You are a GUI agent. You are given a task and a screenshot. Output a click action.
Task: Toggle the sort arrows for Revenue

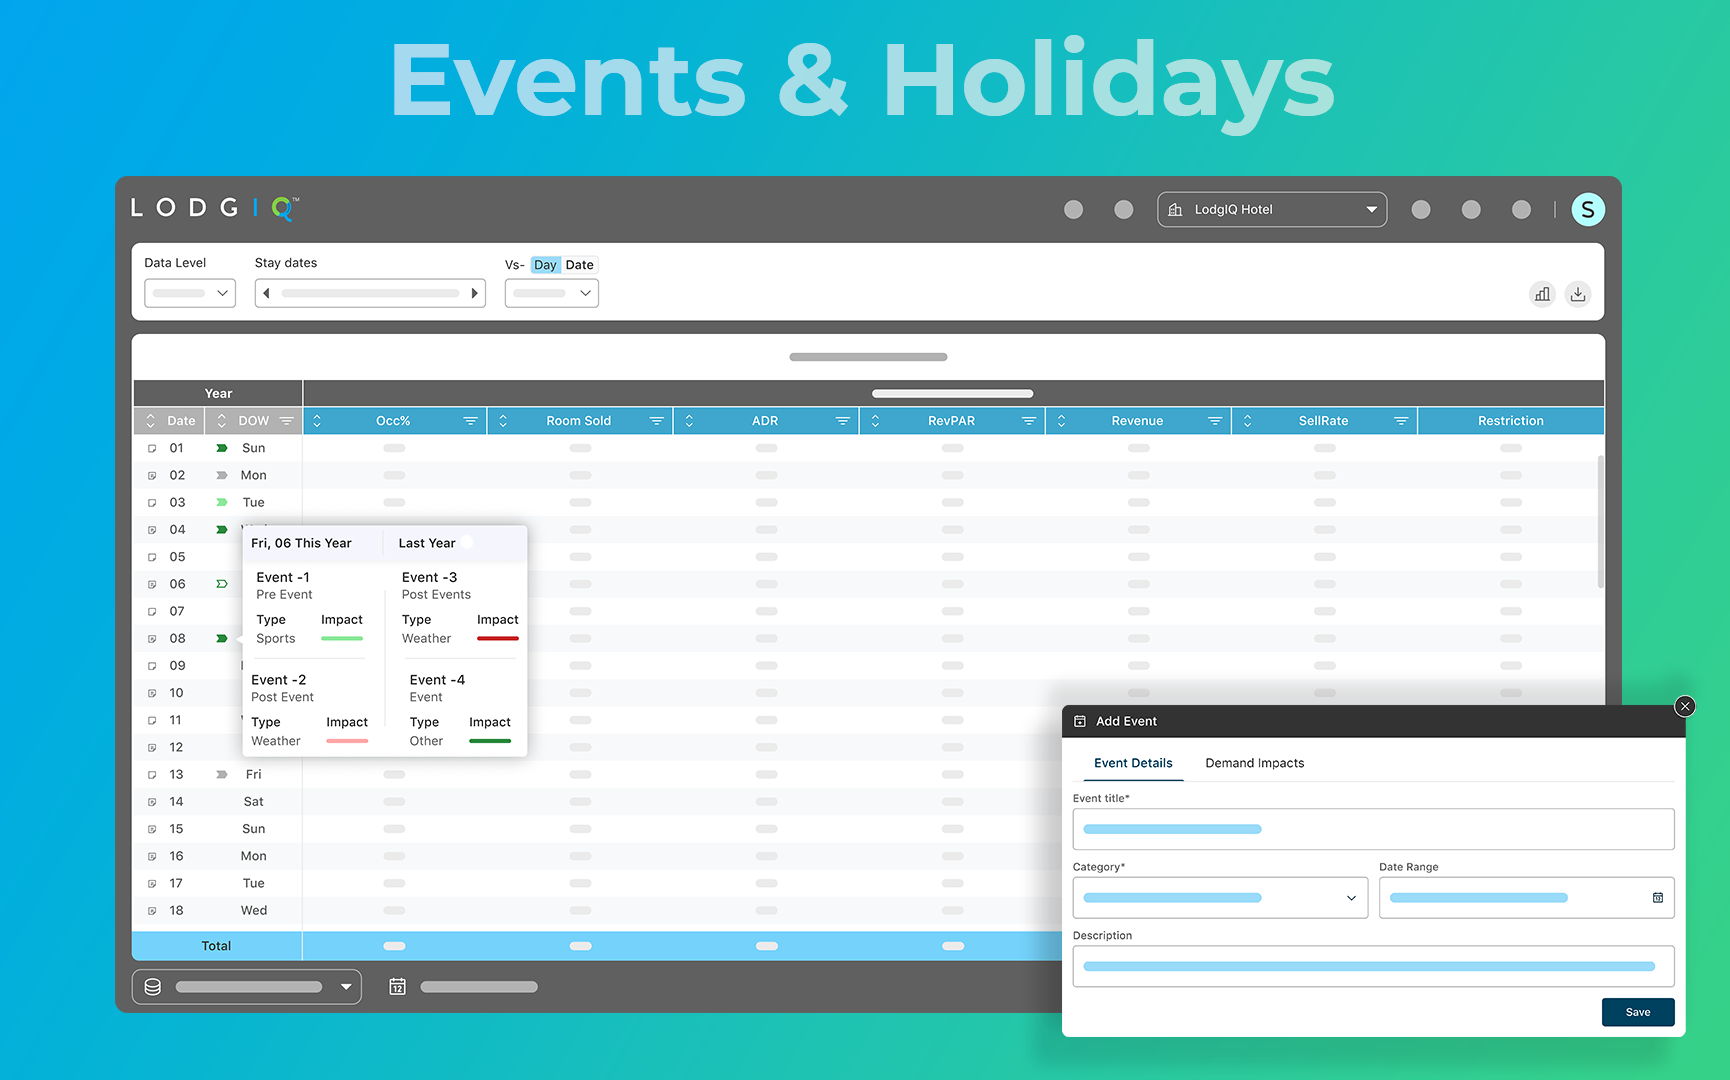click(1061, 421)
